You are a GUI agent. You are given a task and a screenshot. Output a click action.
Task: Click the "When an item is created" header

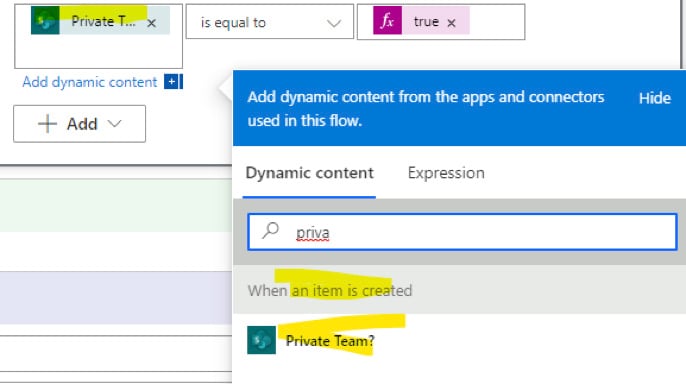(330, 290)
